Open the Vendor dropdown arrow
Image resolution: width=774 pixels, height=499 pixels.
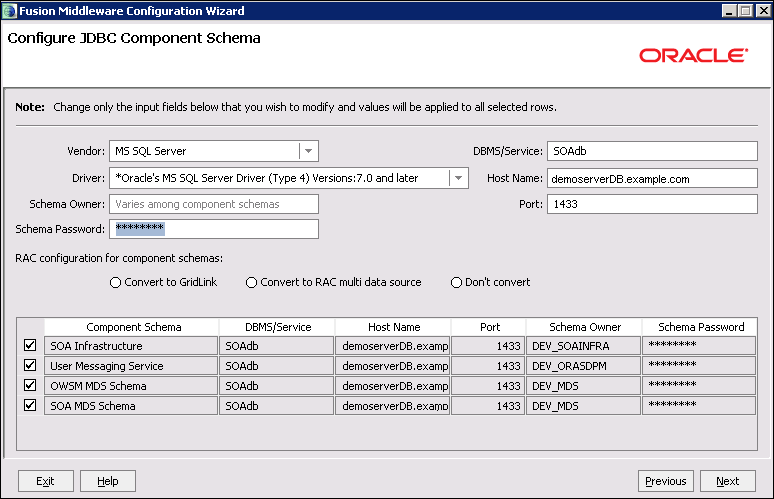tap(309, 151)
